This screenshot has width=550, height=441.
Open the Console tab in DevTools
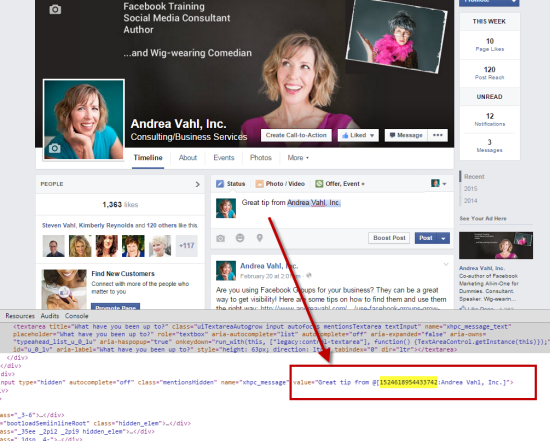pos(76,316)
